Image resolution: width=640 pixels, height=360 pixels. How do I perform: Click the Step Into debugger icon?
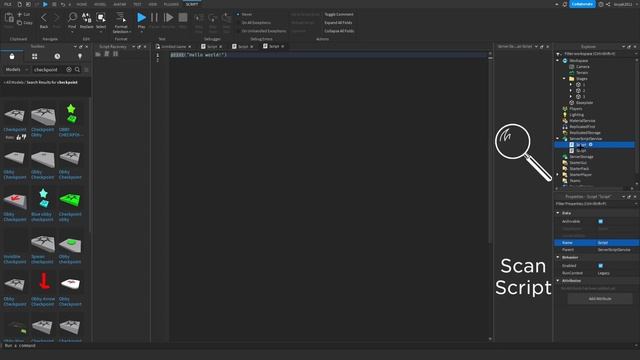pos(199,18)
